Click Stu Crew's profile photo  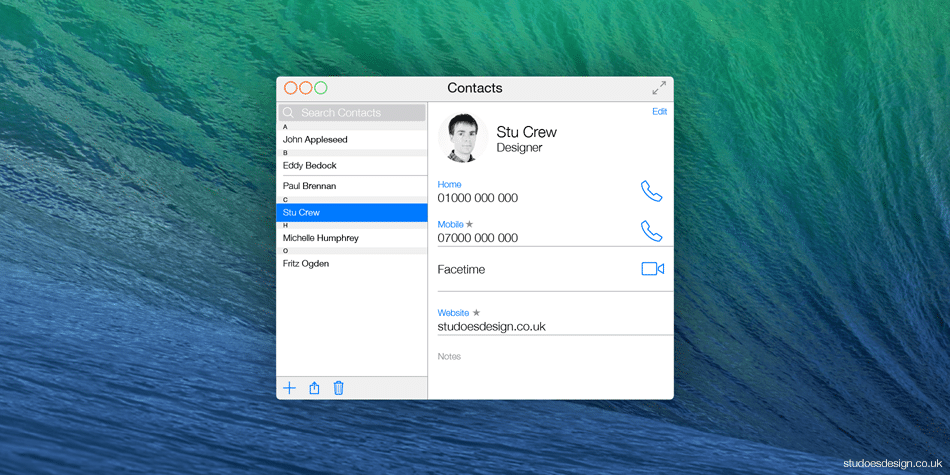click(463, 138)
